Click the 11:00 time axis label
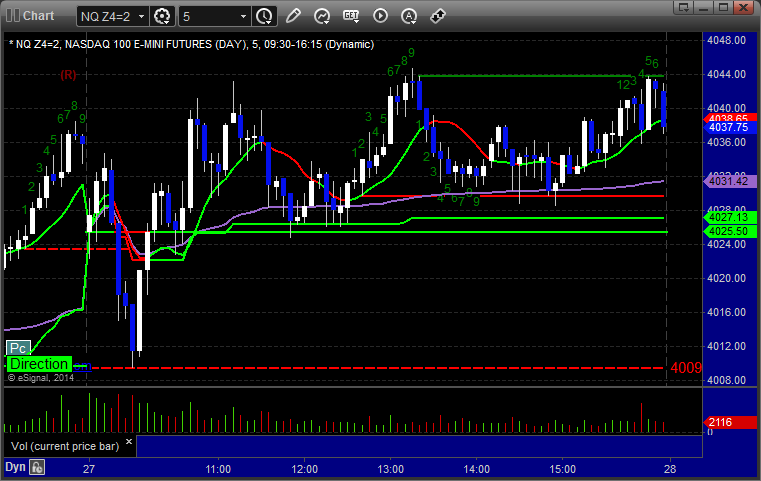This screenshot has width=761, height=481. (x=218, y=469)
